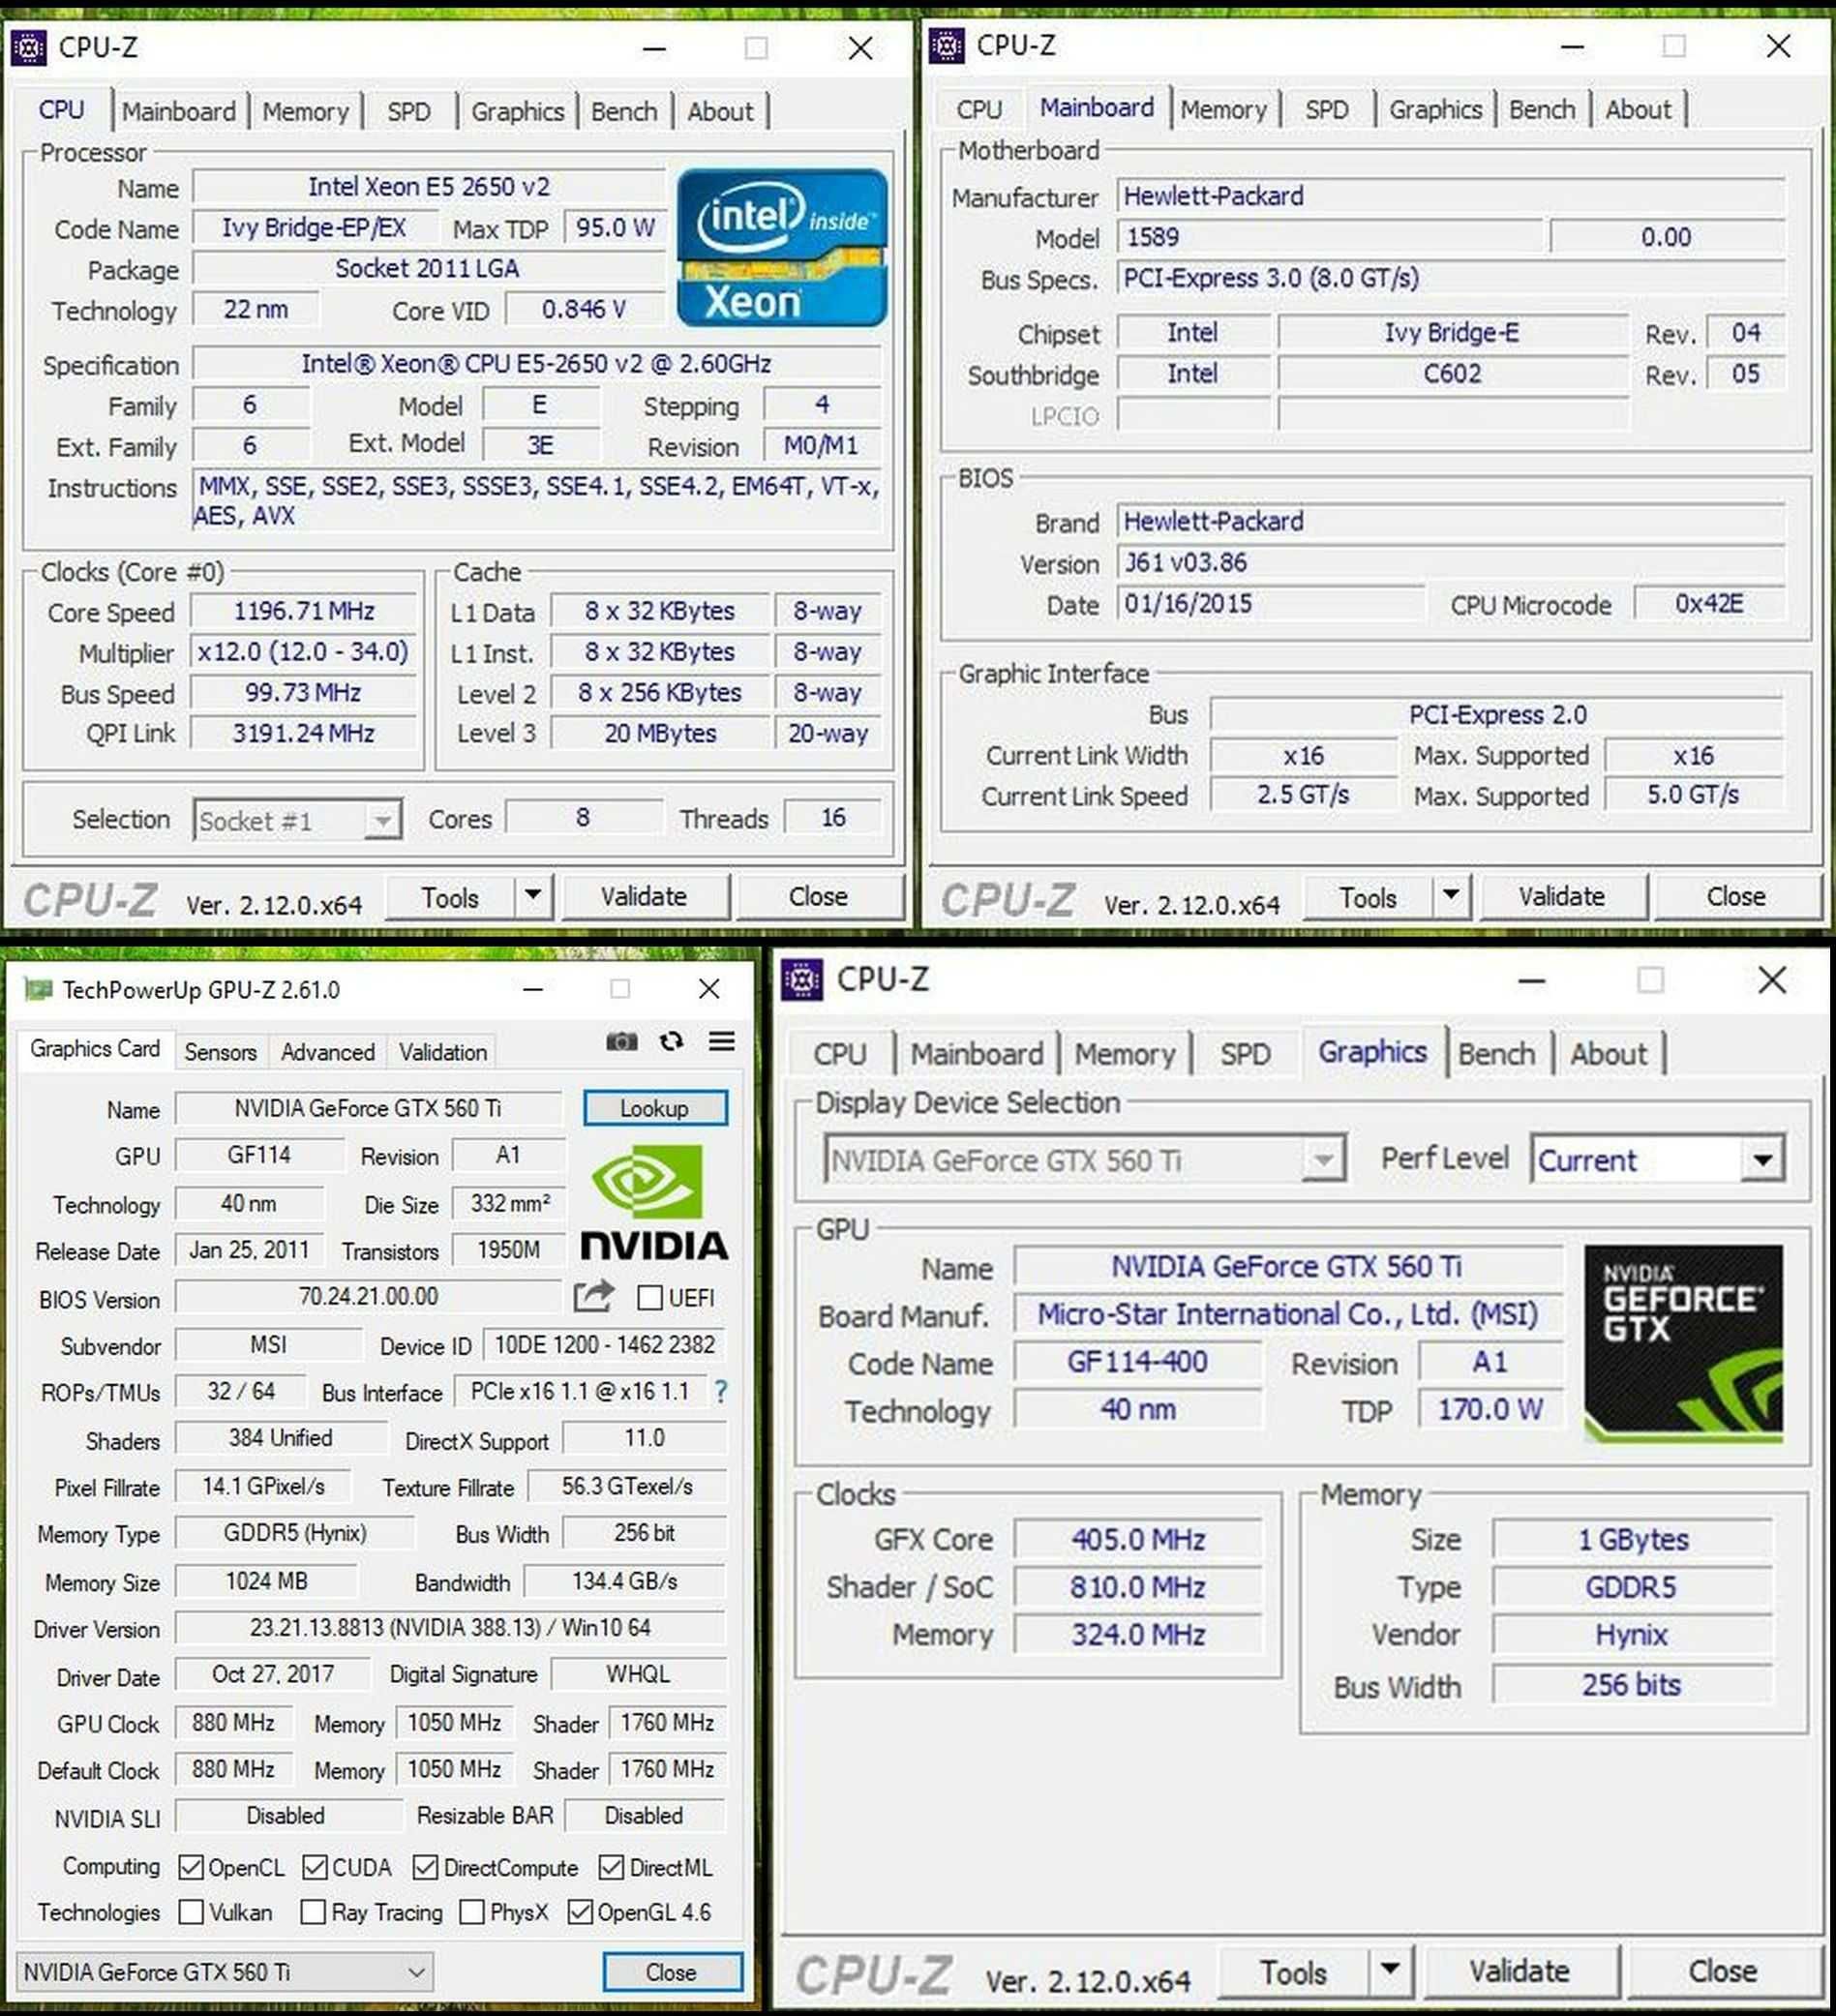Toggle the CUDA checkbox
The image size is (1836, 2016).
click(314, 1867)
